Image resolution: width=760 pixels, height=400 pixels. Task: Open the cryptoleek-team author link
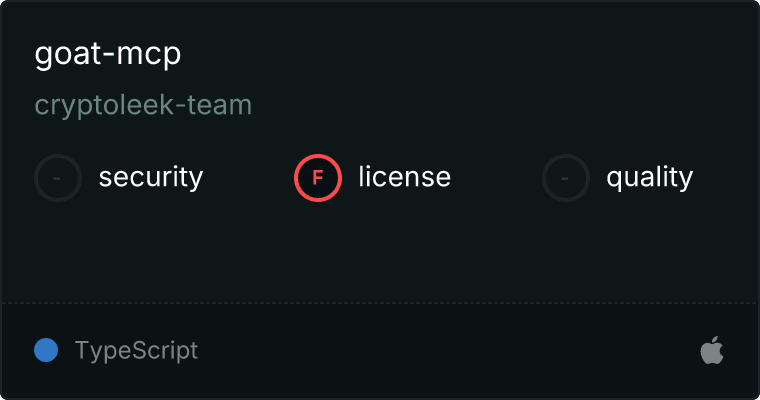coord(143,105)
